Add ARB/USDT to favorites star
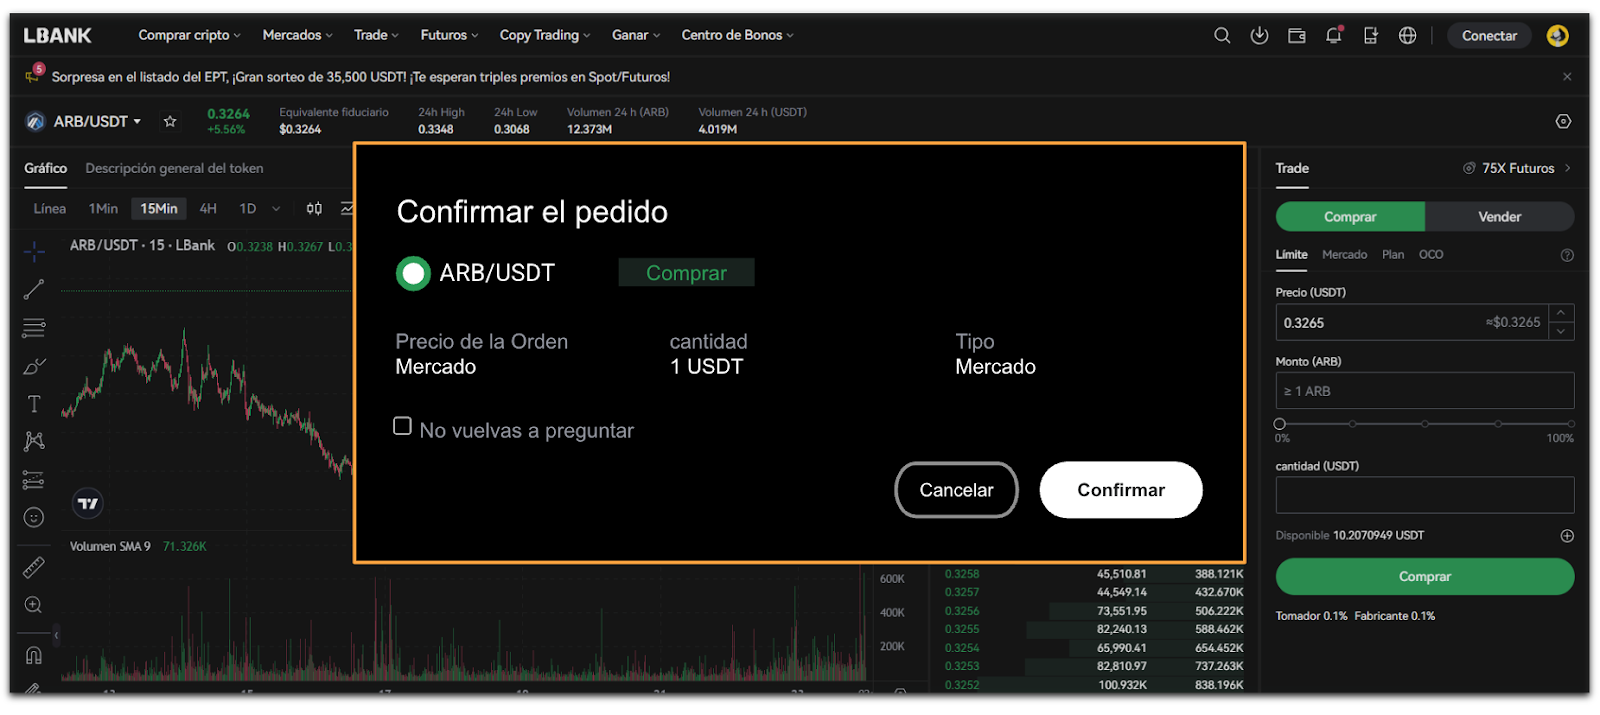 [170, 121]
